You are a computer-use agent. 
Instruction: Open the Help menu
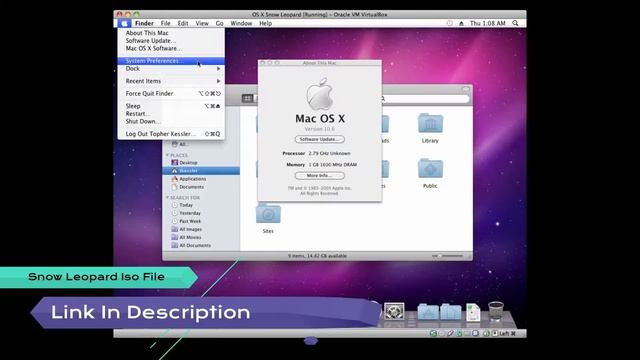(x=265, y=23)
